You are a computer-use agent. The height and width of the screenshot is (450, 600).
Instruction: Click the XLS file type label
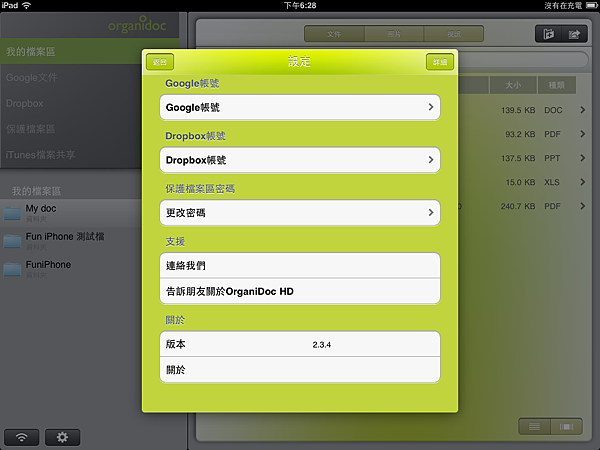tap(552, 182)
